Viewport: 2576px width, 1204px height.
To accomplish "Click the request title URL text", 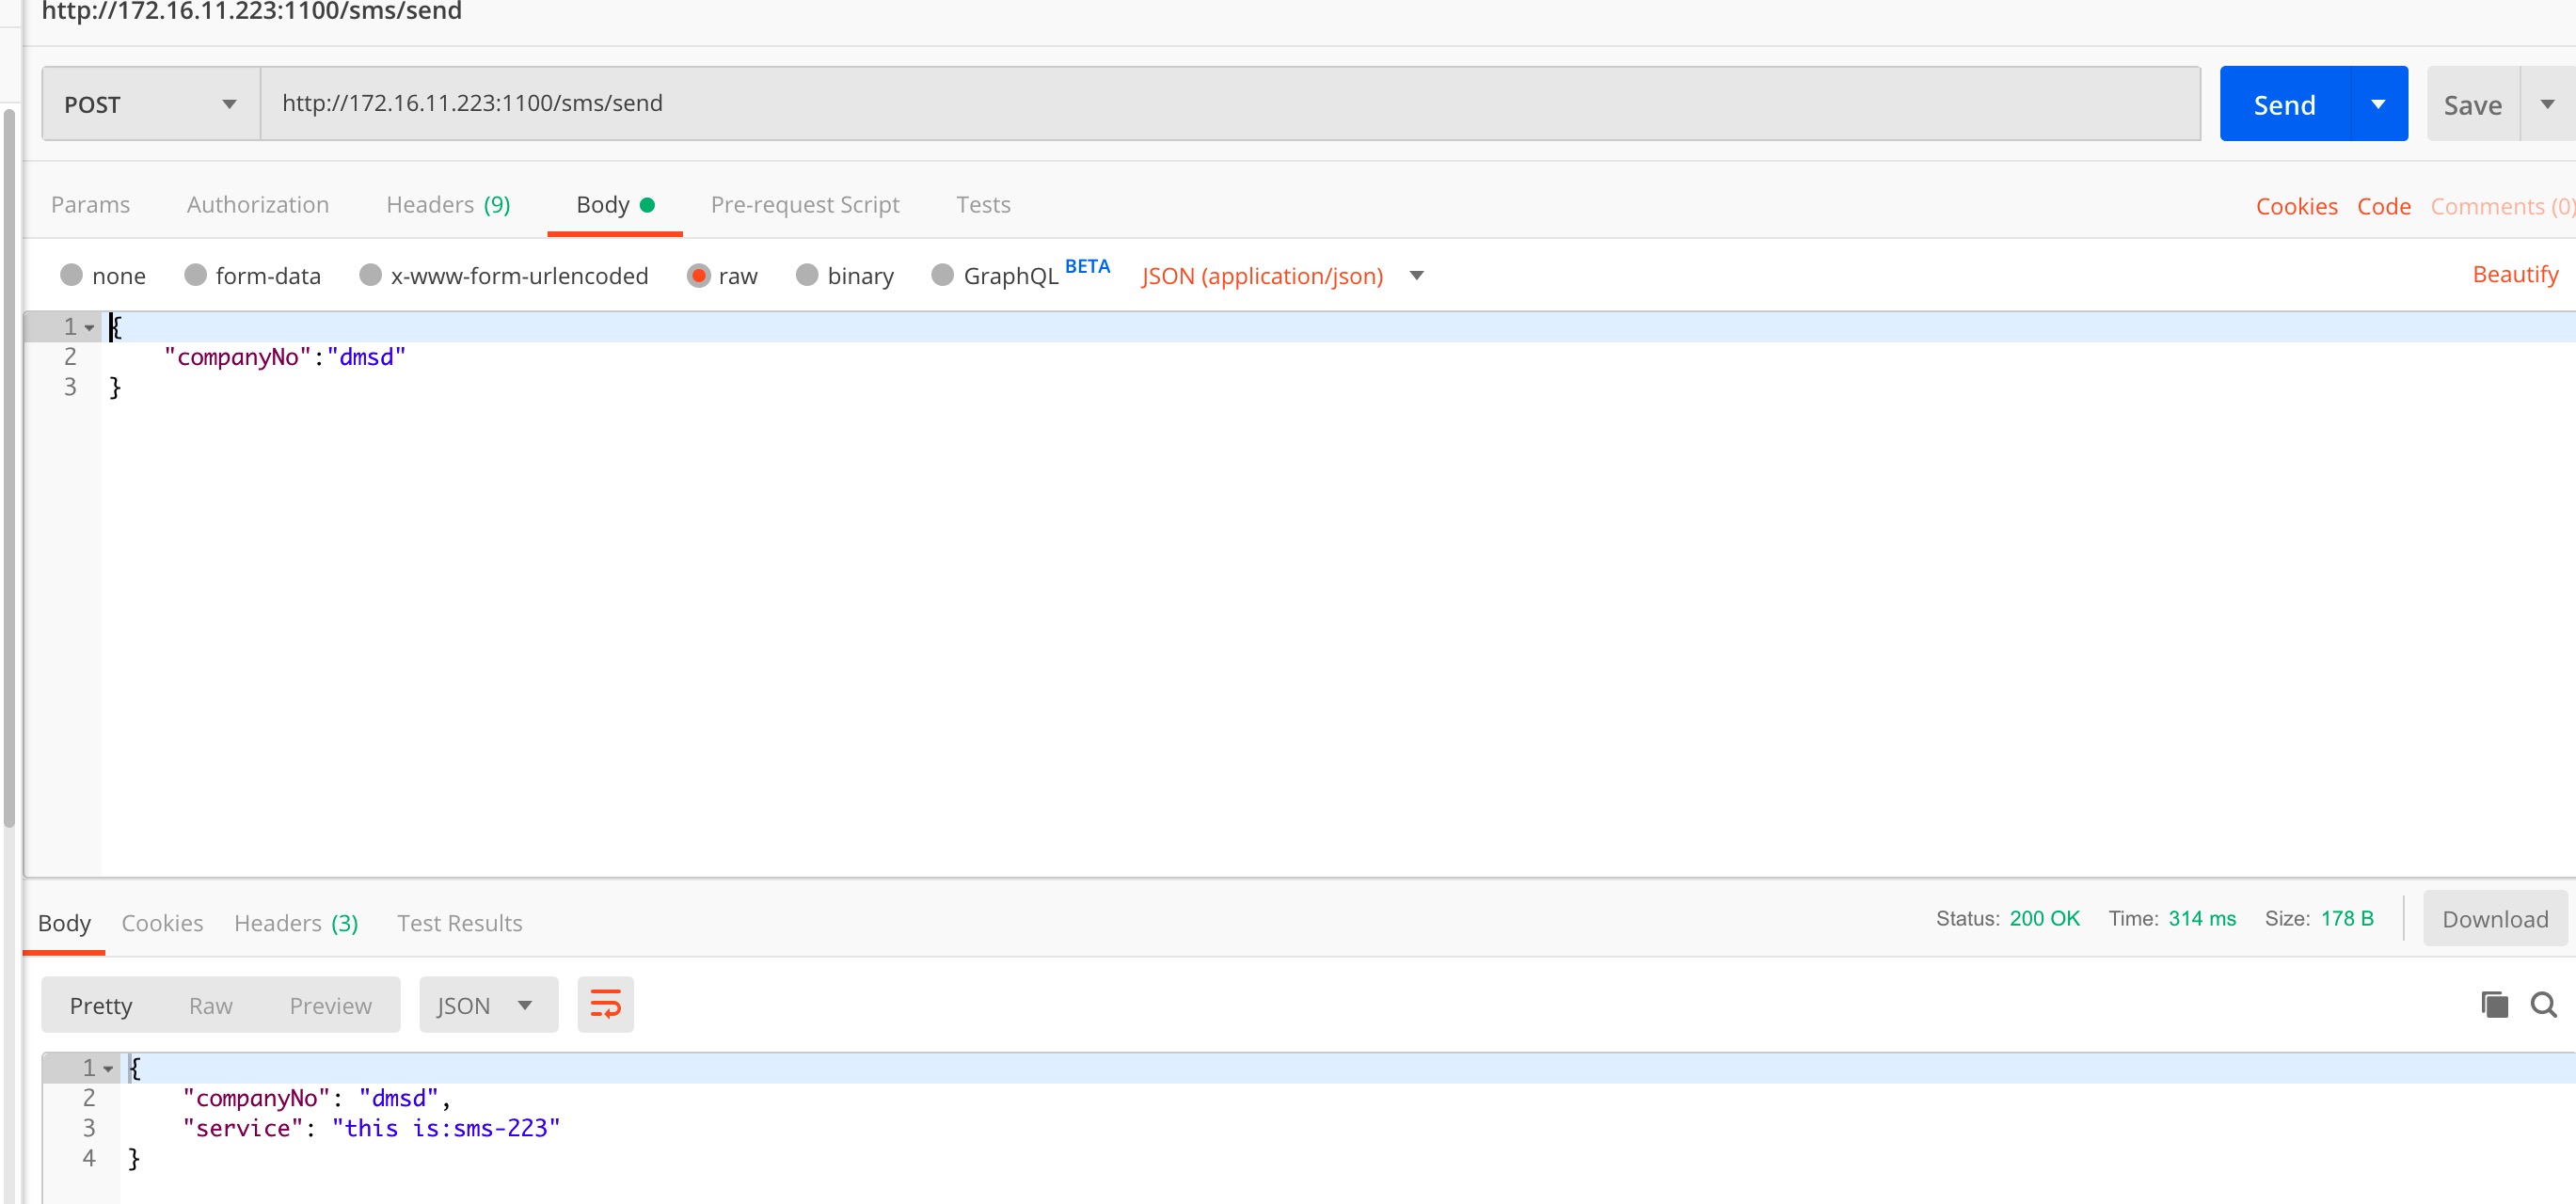I will tap(252, 11).
